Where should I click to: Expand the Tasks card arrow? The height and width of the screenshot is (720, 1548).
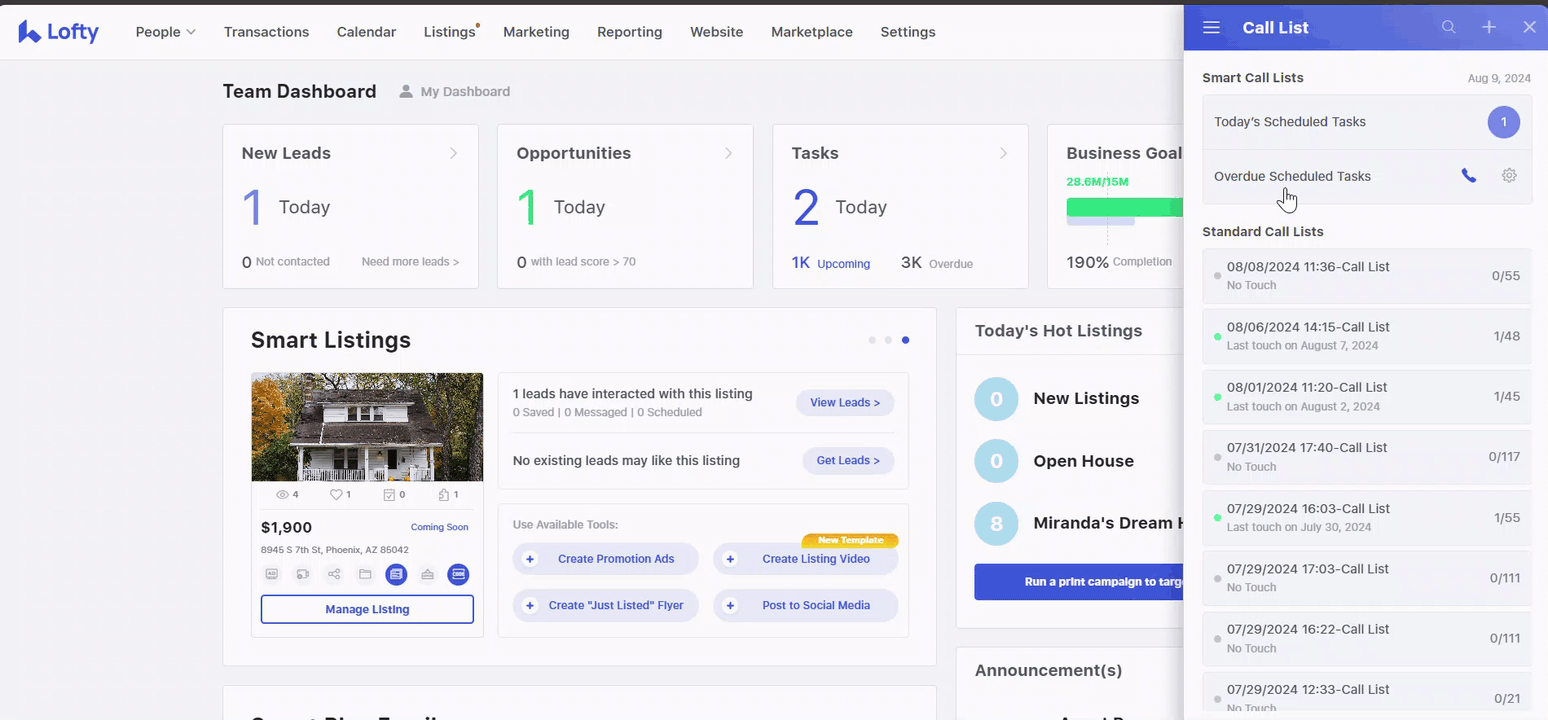[x=1003, y=153]
